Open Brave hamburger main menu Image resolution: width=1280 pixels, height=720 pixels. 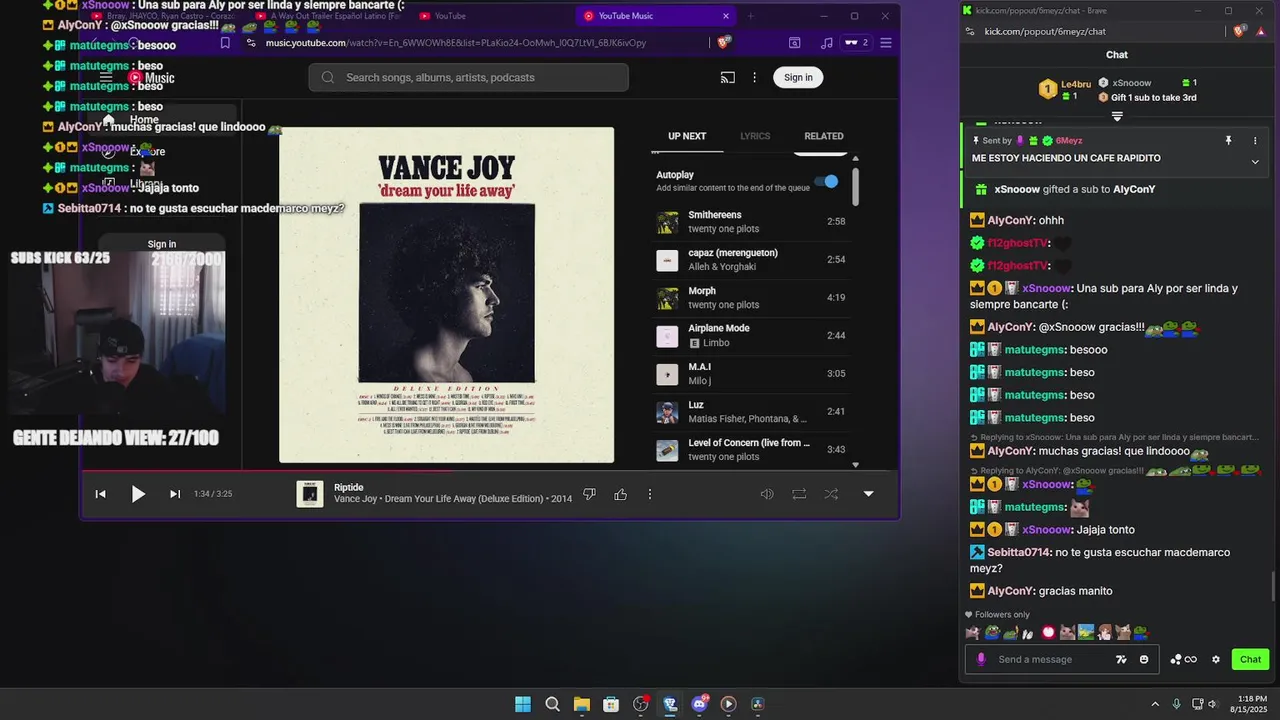pyautogui.click(x=886, y=43)
